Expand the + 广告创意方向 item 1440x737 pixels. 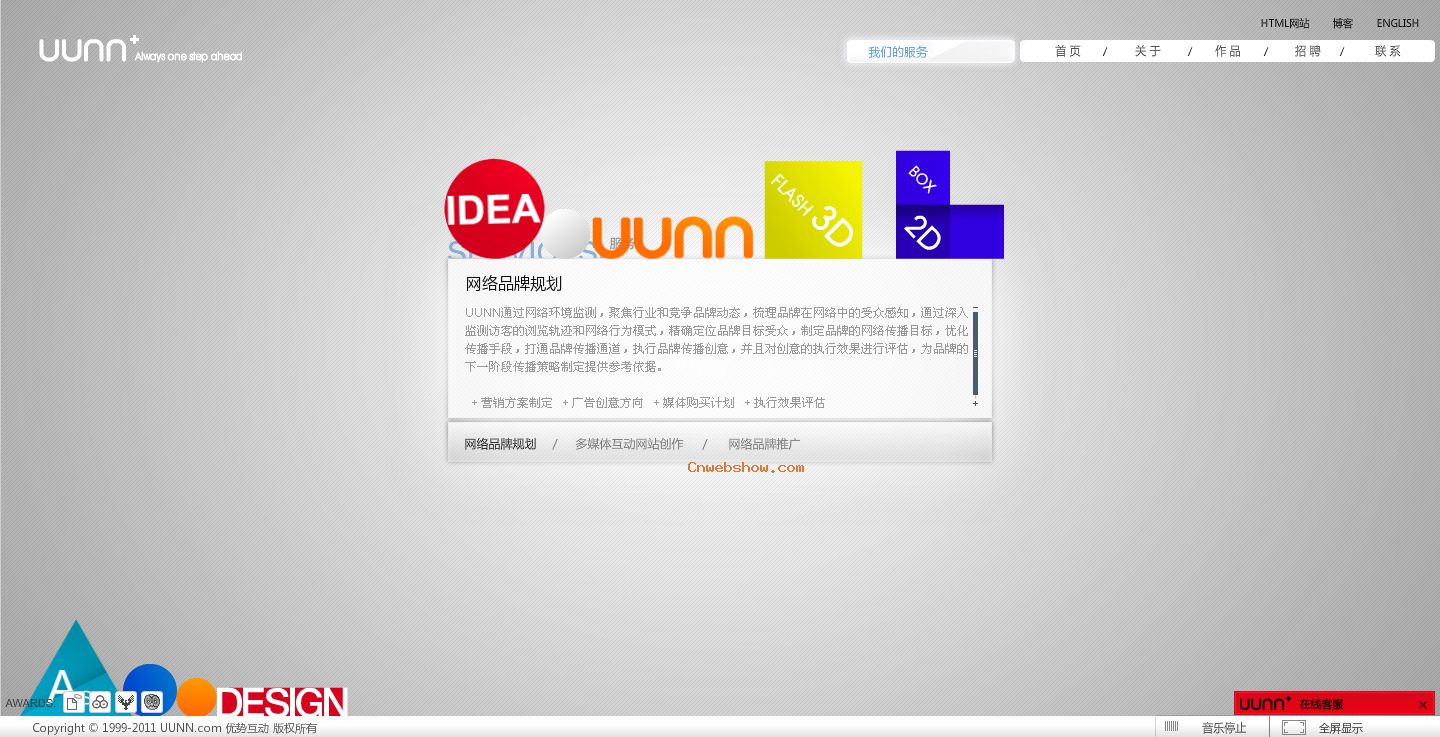(x=603, y=402)
